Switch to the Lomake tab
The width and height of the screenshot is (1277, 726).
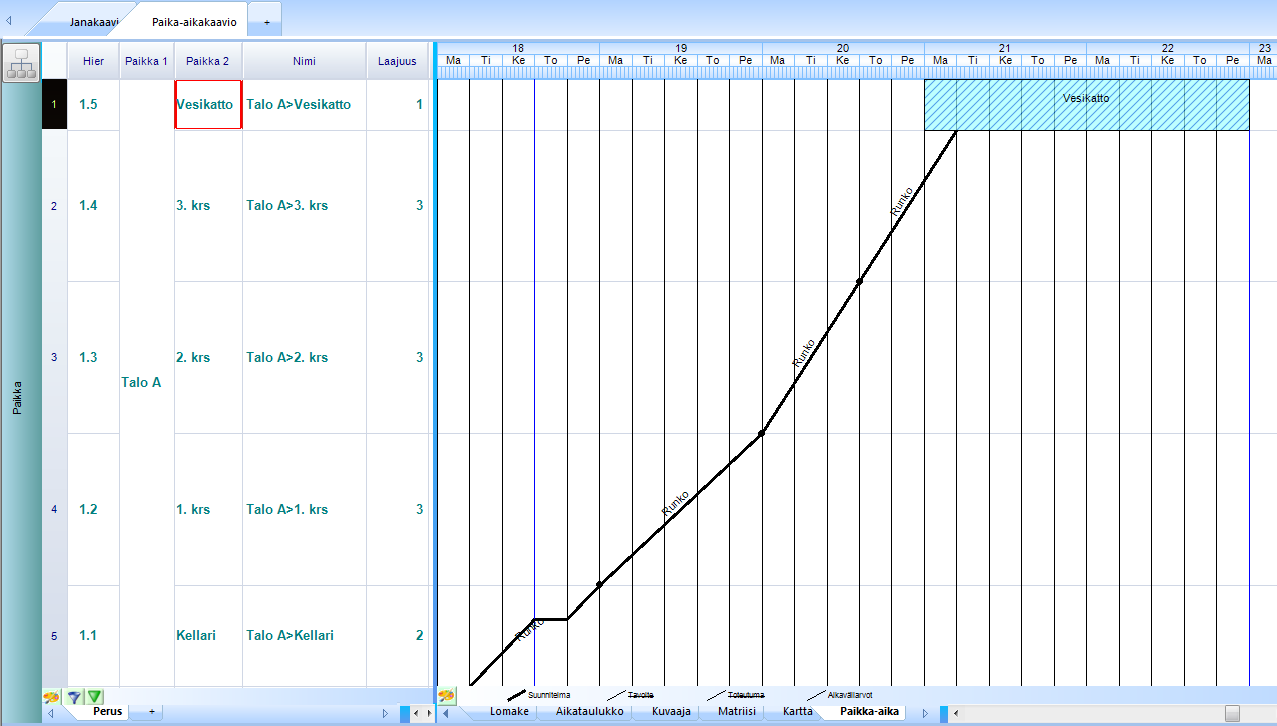tap(509, 712)
